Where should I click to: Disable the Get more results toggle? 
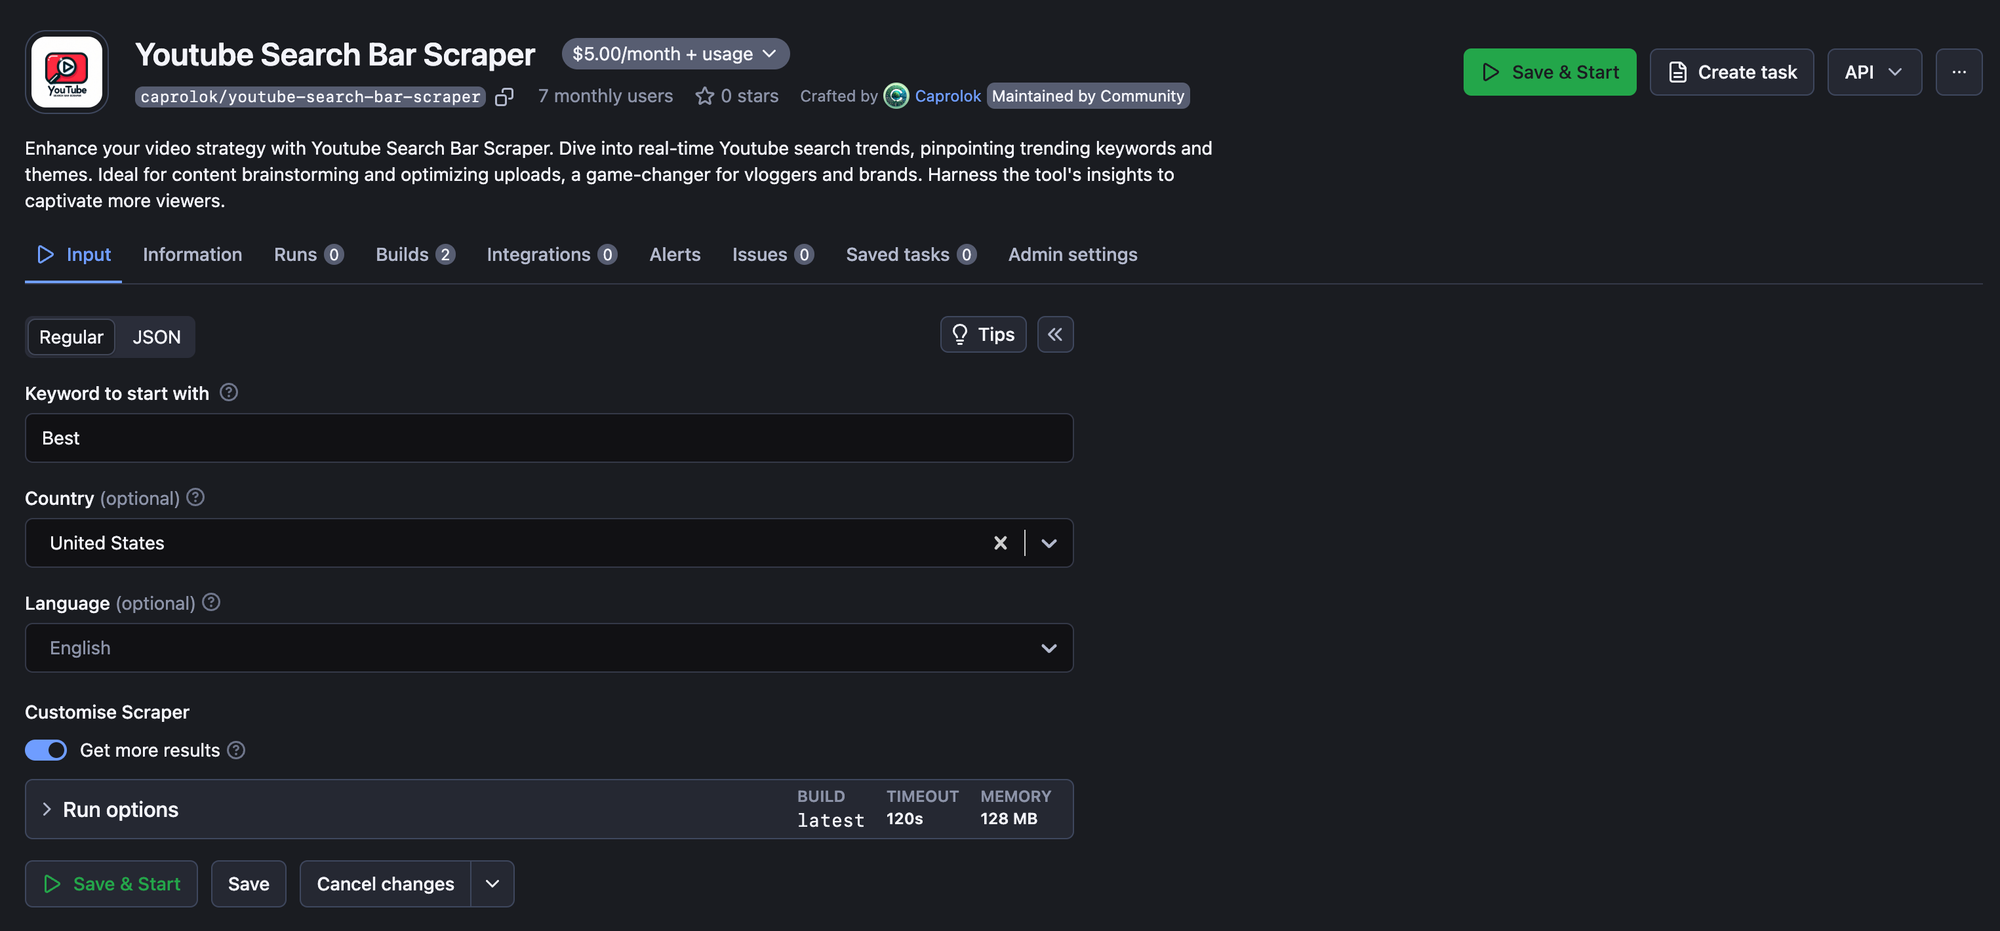(x=45, y=749)
